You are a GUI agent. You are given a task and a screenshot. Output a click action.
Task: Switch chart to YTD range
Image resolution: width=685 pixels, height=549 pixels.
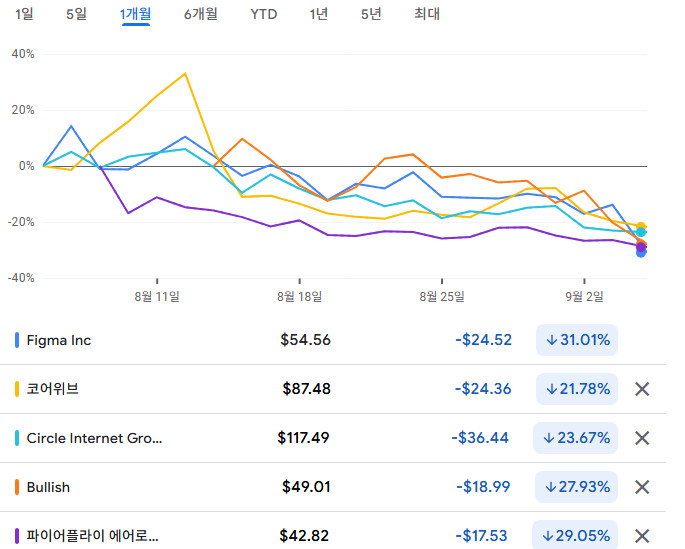[x=264, y=14]
